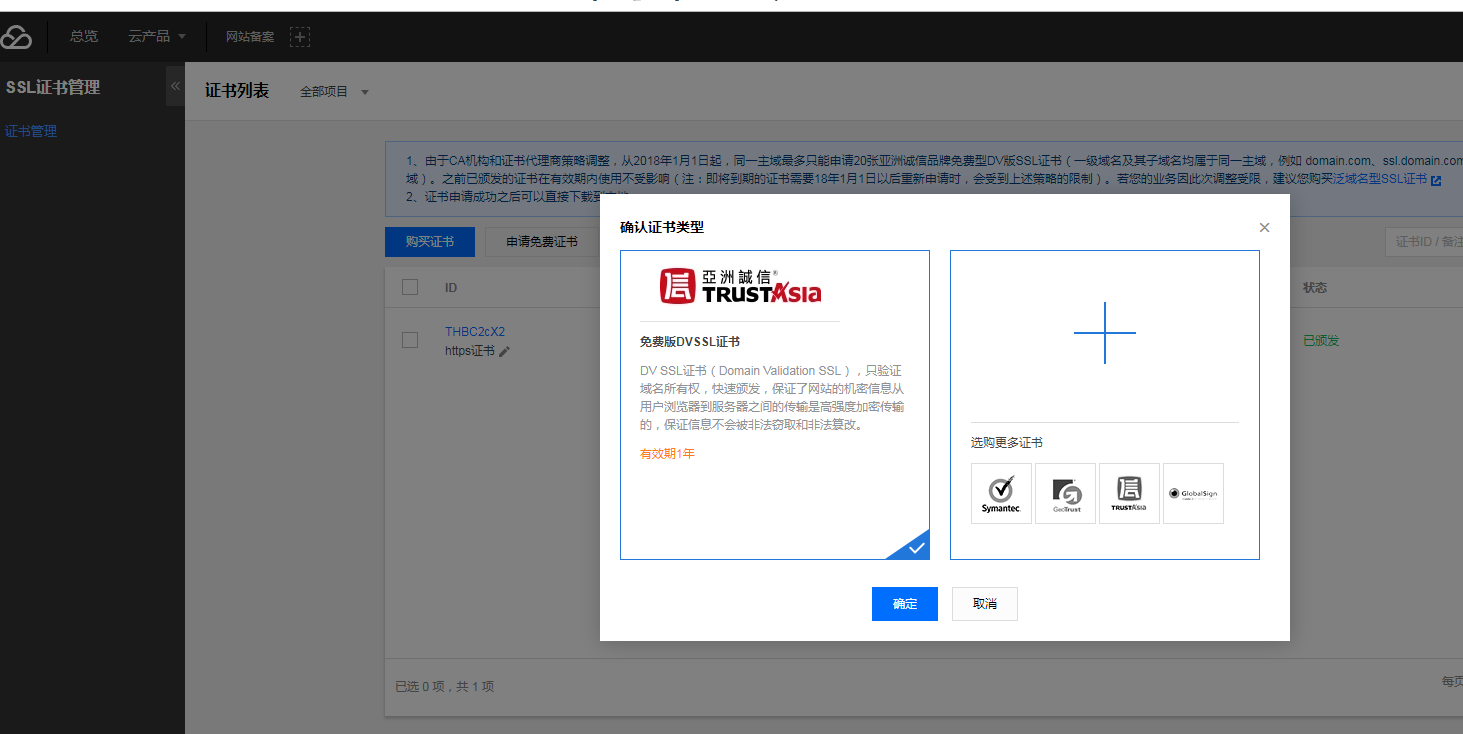Open the certificate ID link THBC2cX2
Screen dimensions: 1463x734
click(475, 332)
